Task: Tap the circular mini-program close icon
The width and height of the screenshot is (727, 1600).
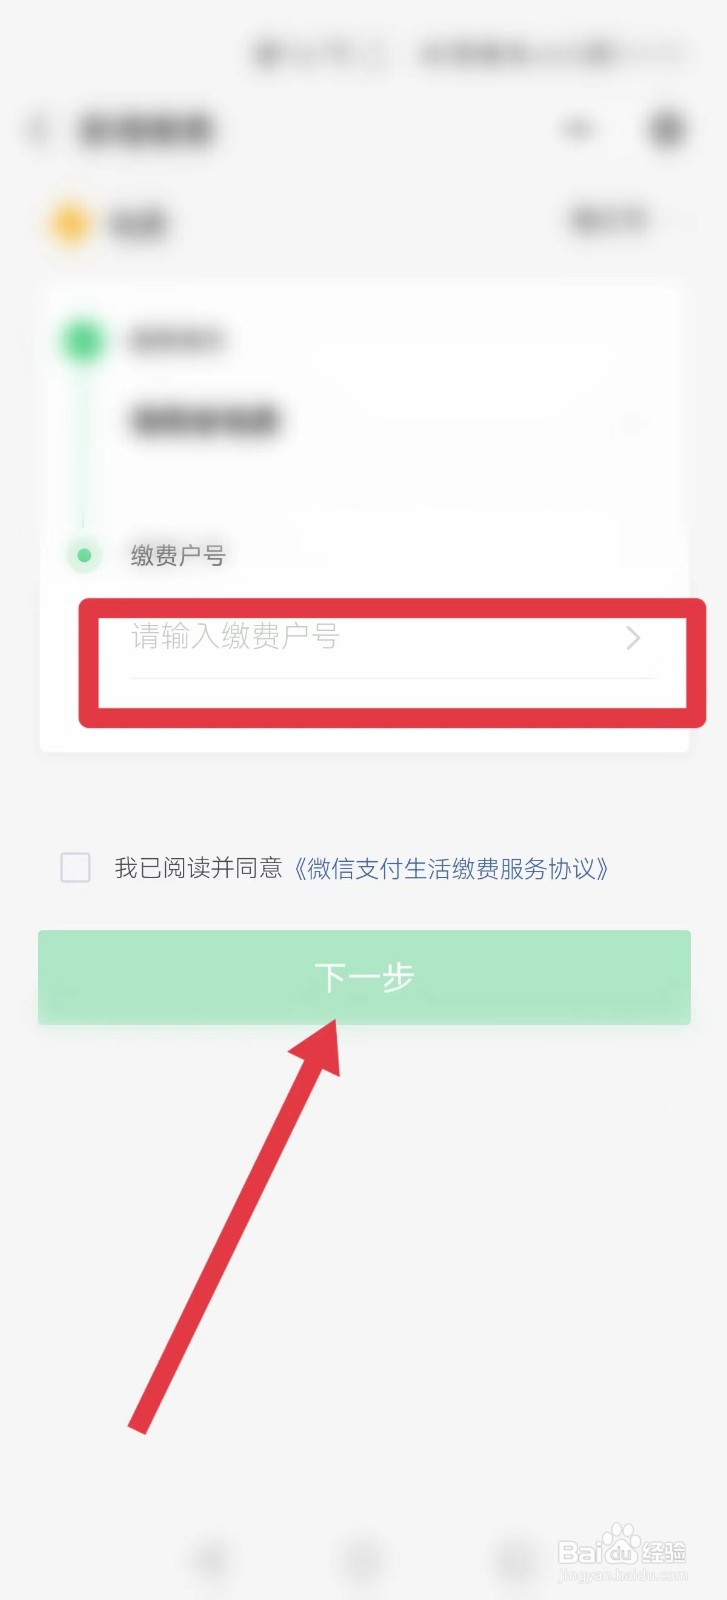Action: pyautogui.click(x=667, y=129)
